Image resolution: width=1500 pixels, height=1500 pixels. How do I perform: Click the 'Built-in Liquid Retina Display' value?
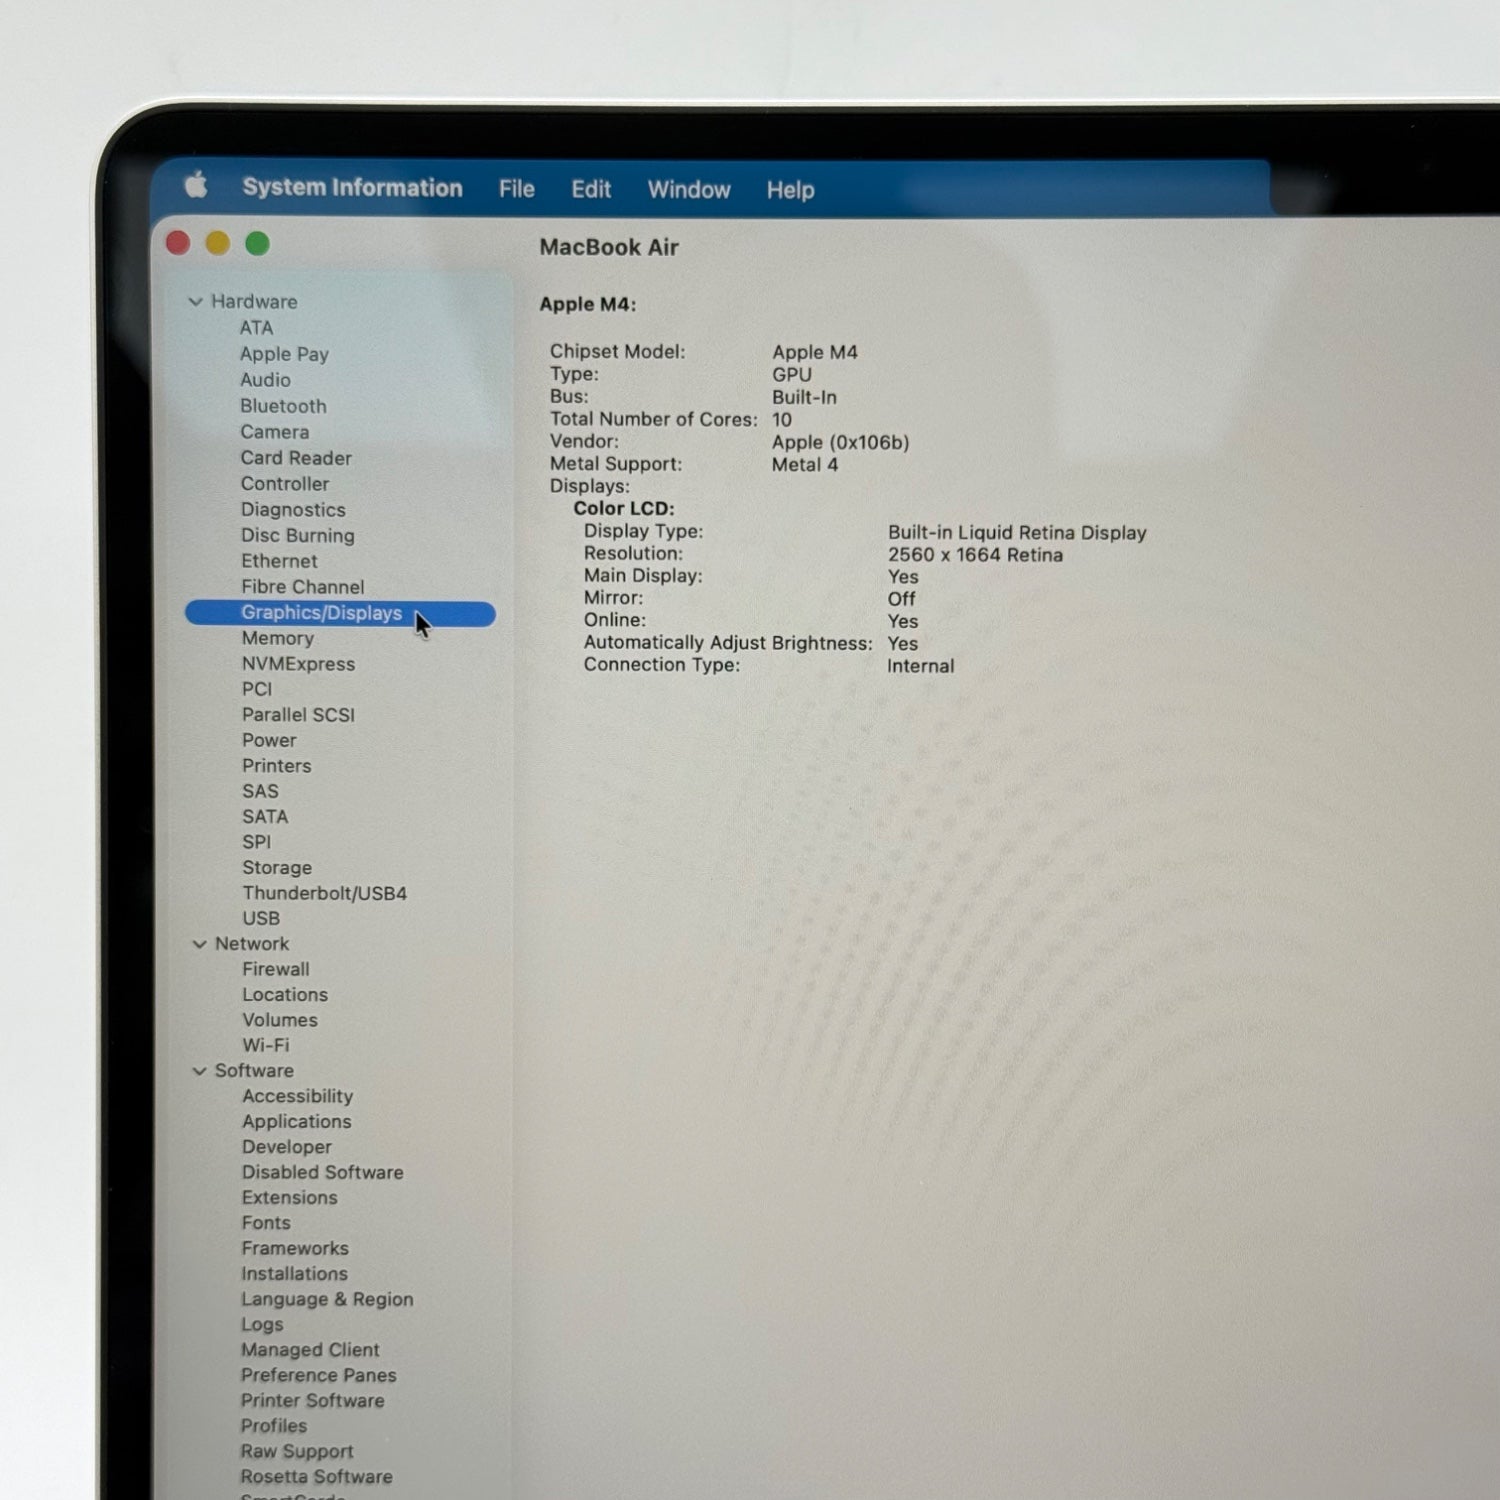click(x=1017, y=533)
